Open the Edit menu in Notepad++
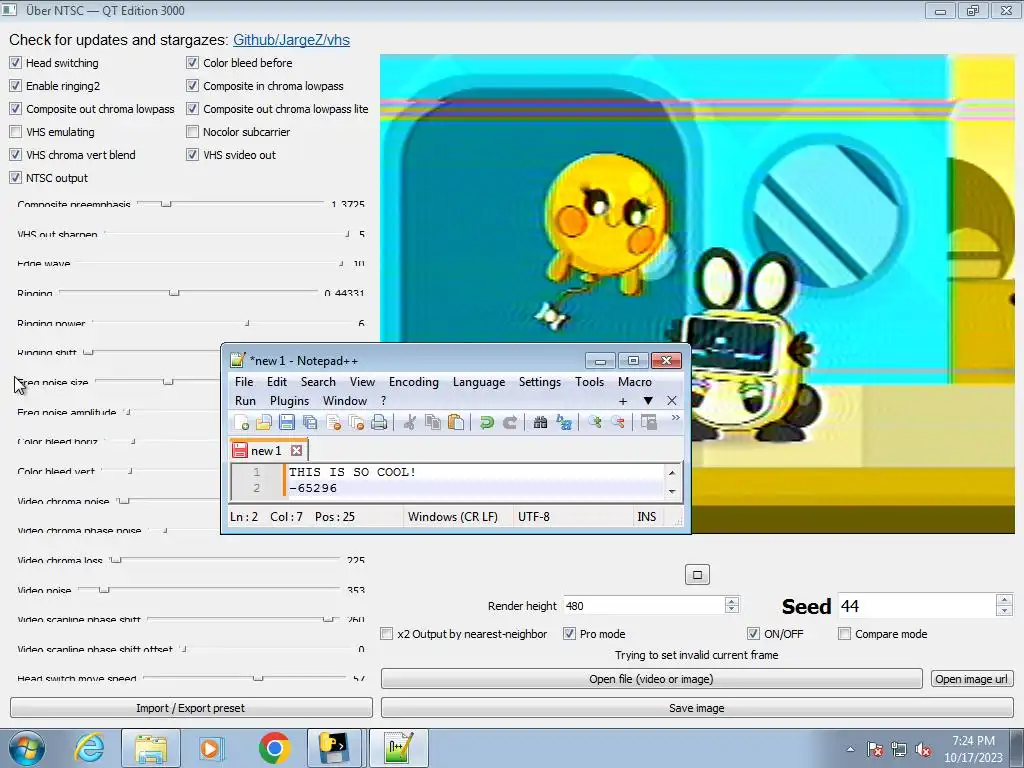 click(x=277, y=382)
